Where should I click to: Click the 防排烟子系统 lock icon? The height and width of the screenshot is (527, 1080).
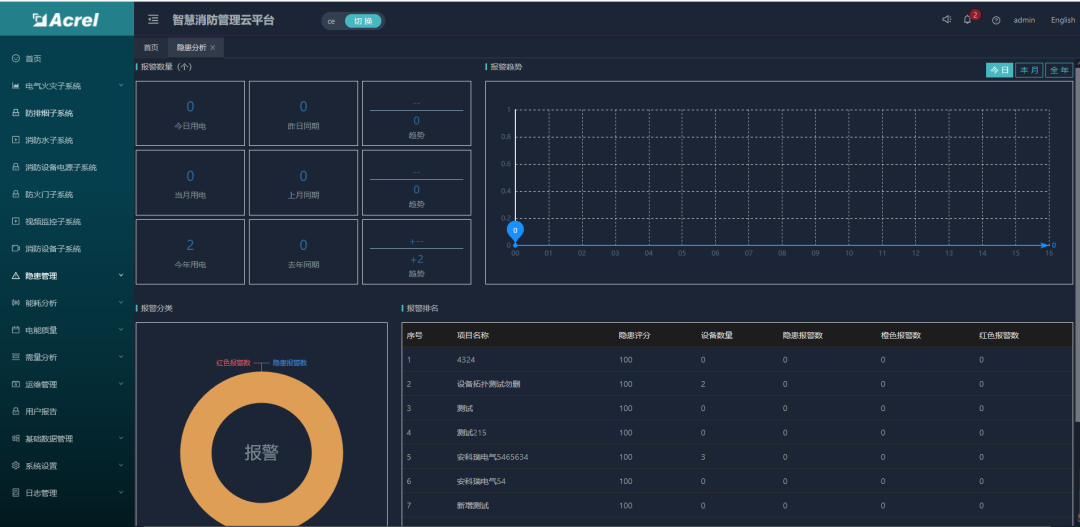(16, 113)
